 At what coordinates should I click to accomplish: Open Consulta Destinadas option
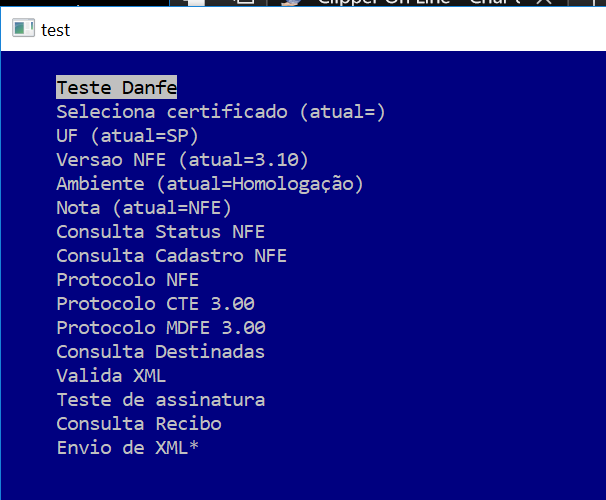pyautogui.click(x=160, y=352)
